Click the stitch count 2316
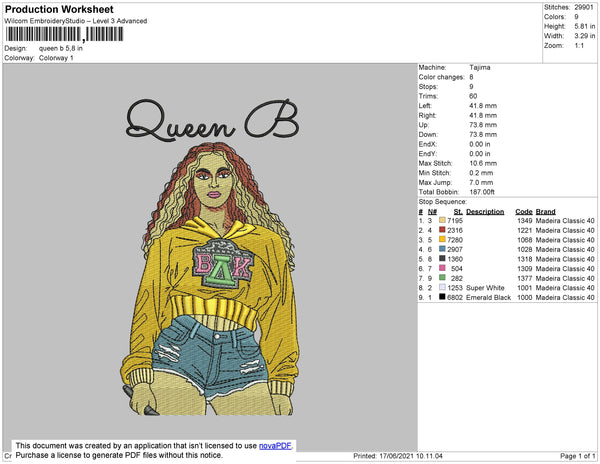The width and height of the screenshot is (600, 464). point(455,230)
